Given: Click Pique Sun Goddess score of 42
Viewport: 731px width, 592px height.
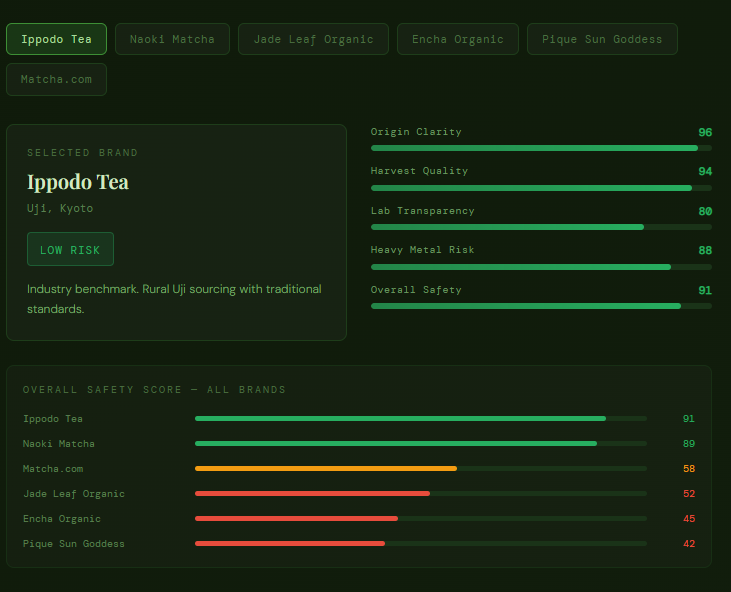Looking at the screenshot, I should (688, 544).
